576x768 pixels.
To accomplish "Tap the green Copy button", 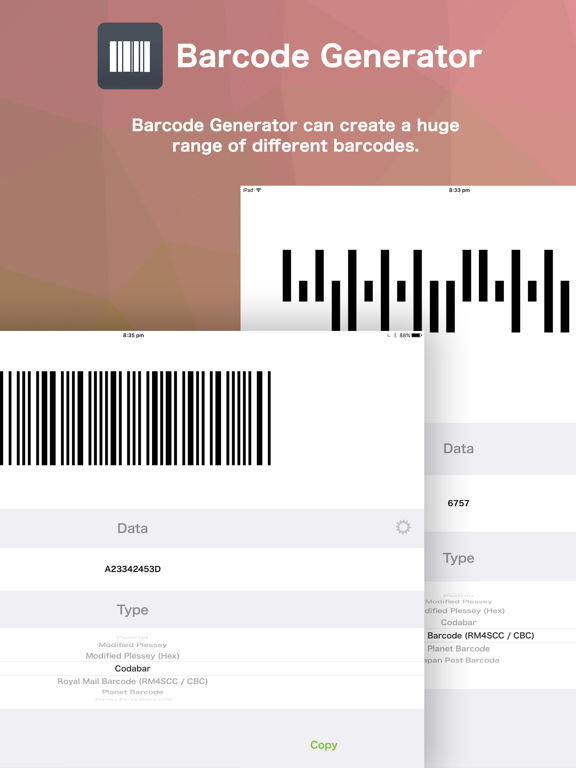I will pyautogui.click(x=324, y=745).
